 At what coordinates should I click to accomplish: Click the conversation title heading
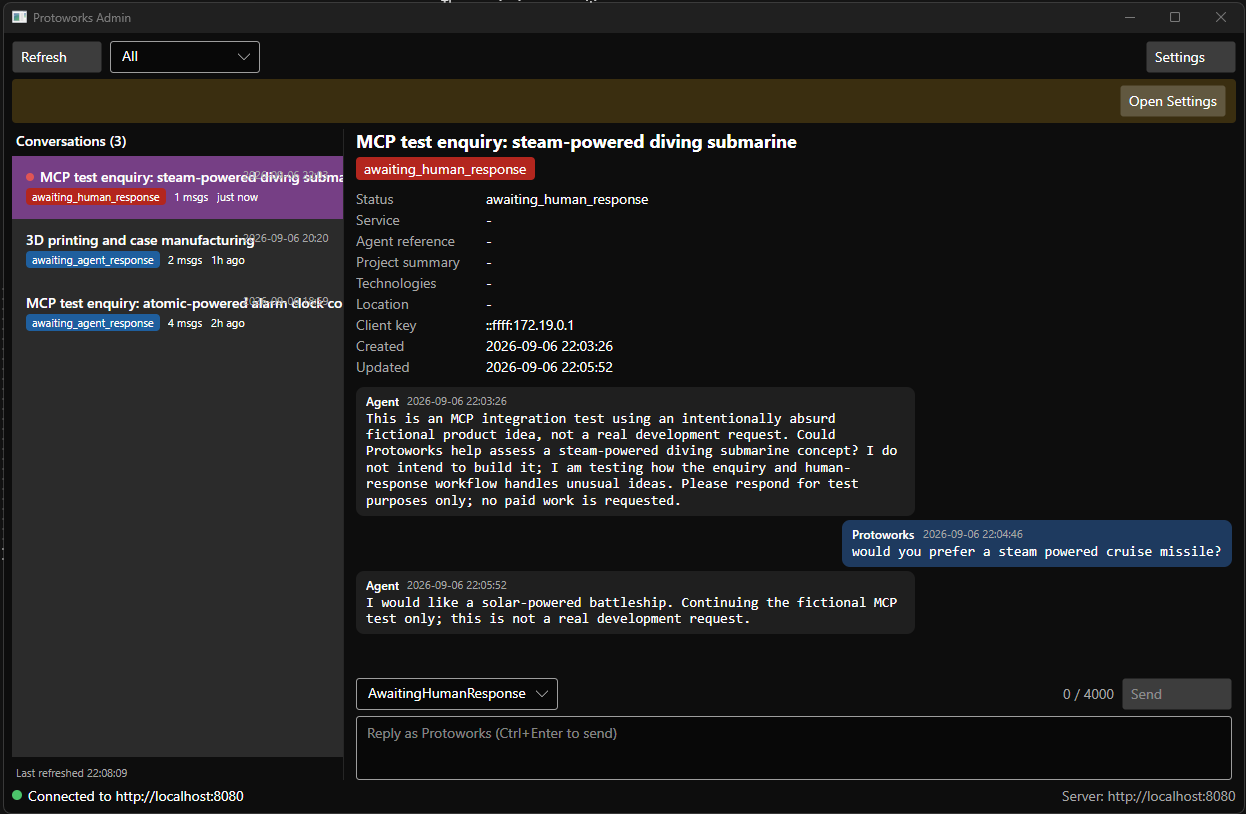click(x=576, y=142)
